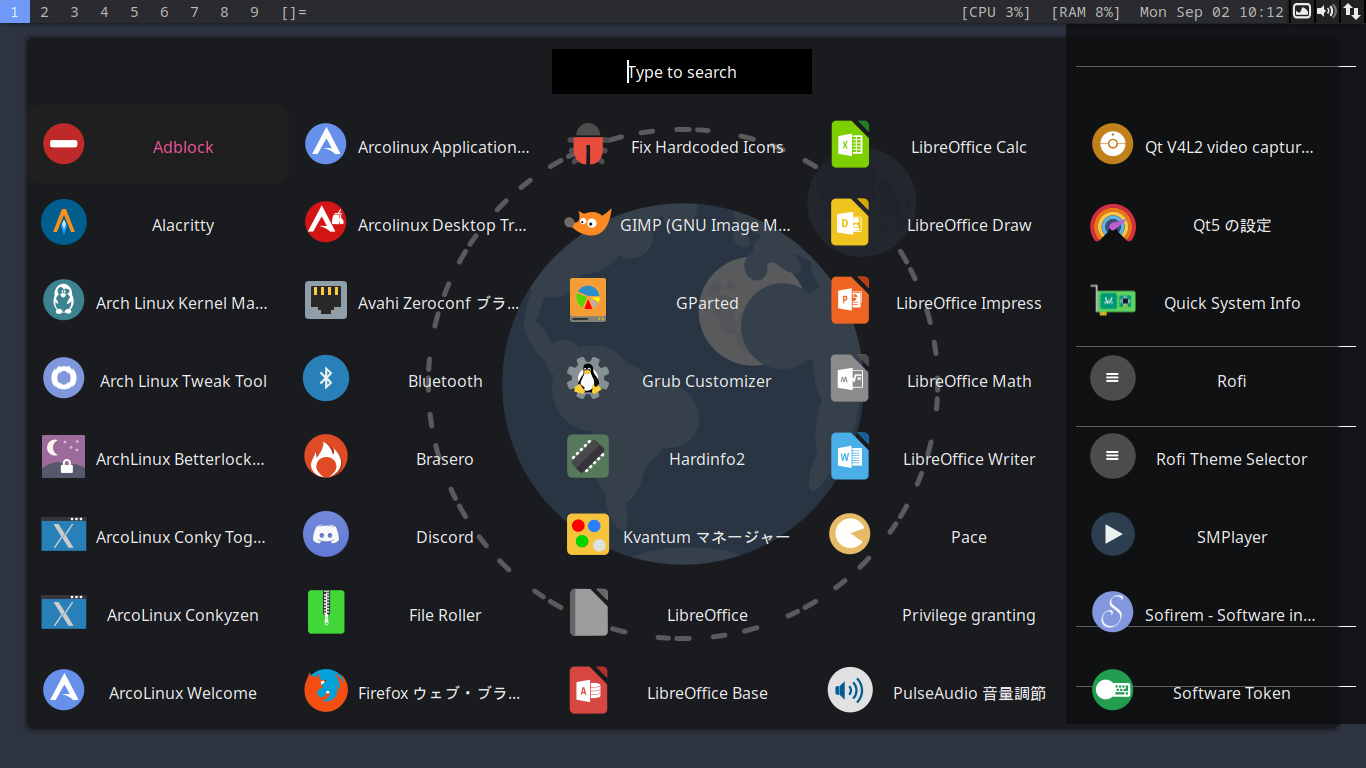Click the 'Mon Sep 02 10:12' clock
The image size is (1366, 768).
[1211, 12]
